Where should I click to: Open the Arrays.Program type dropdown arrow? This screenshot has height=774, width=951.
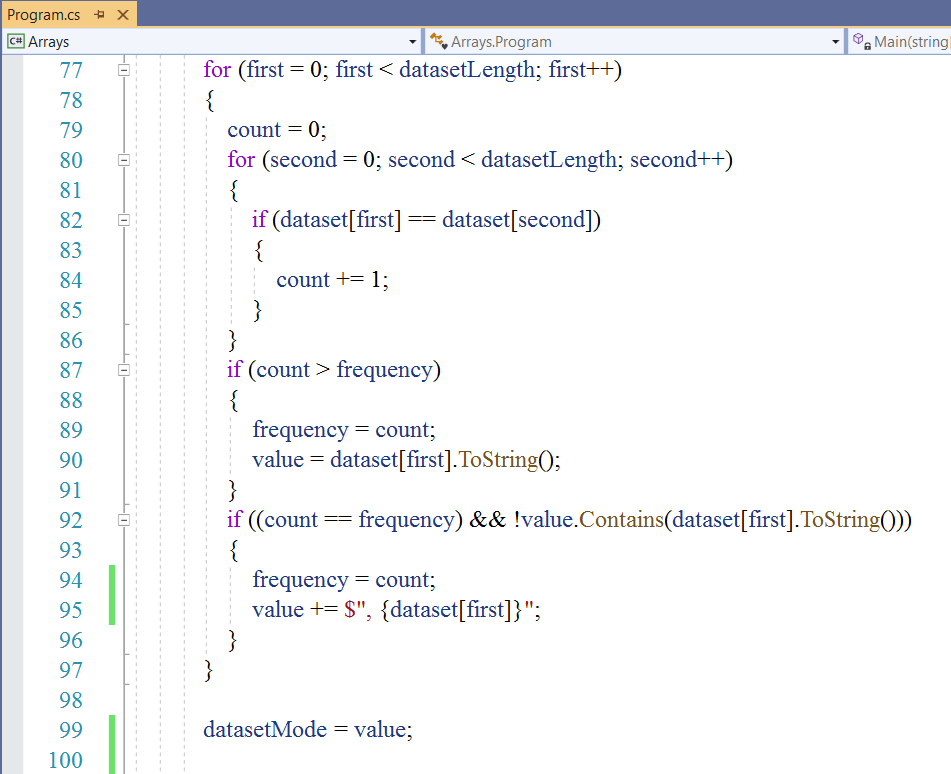(x=836, y=42)
